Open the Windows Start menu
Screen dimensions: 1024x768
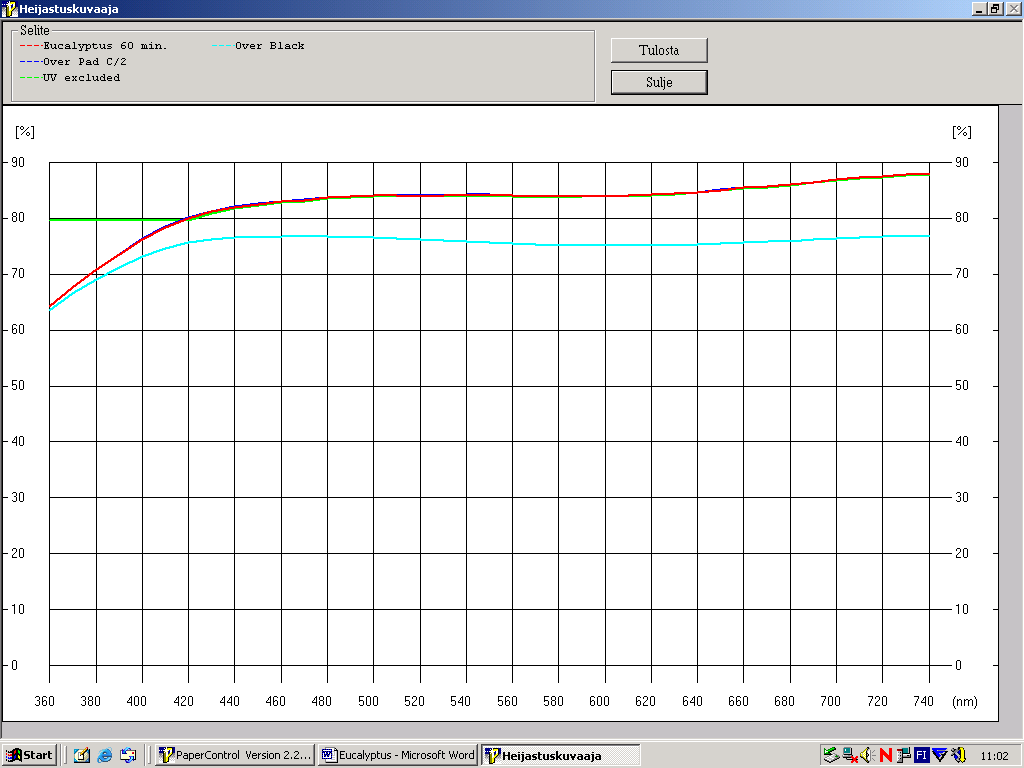[29, 755]
